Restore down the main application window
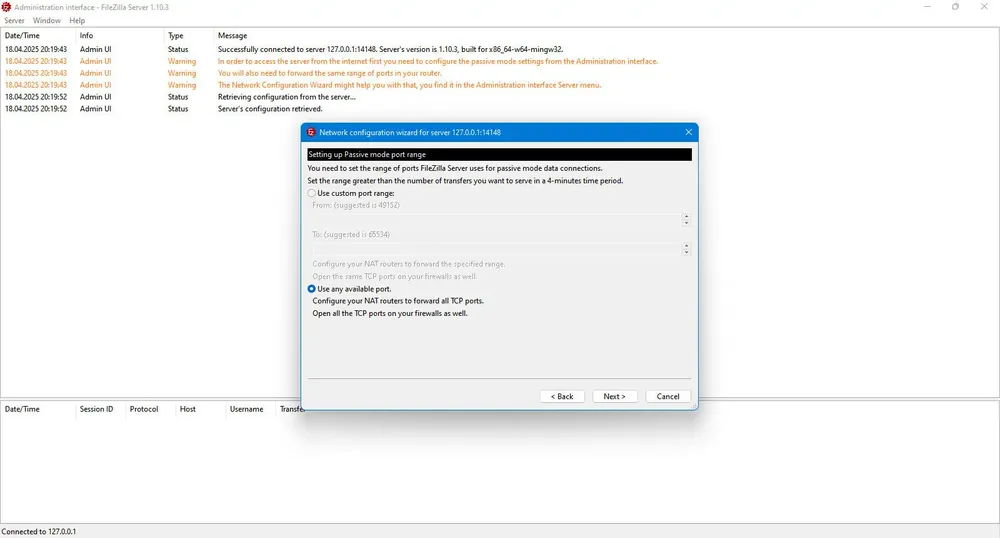 click(955, 7)
